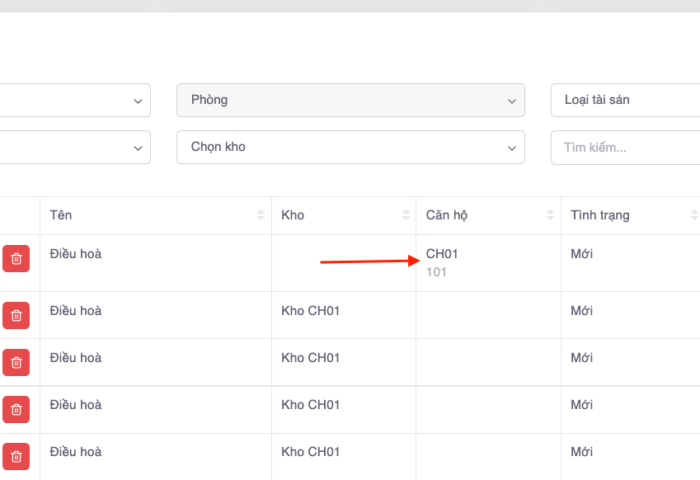
Task: Sort by Căn hộ using its arrows
Action: pos(550,216)
